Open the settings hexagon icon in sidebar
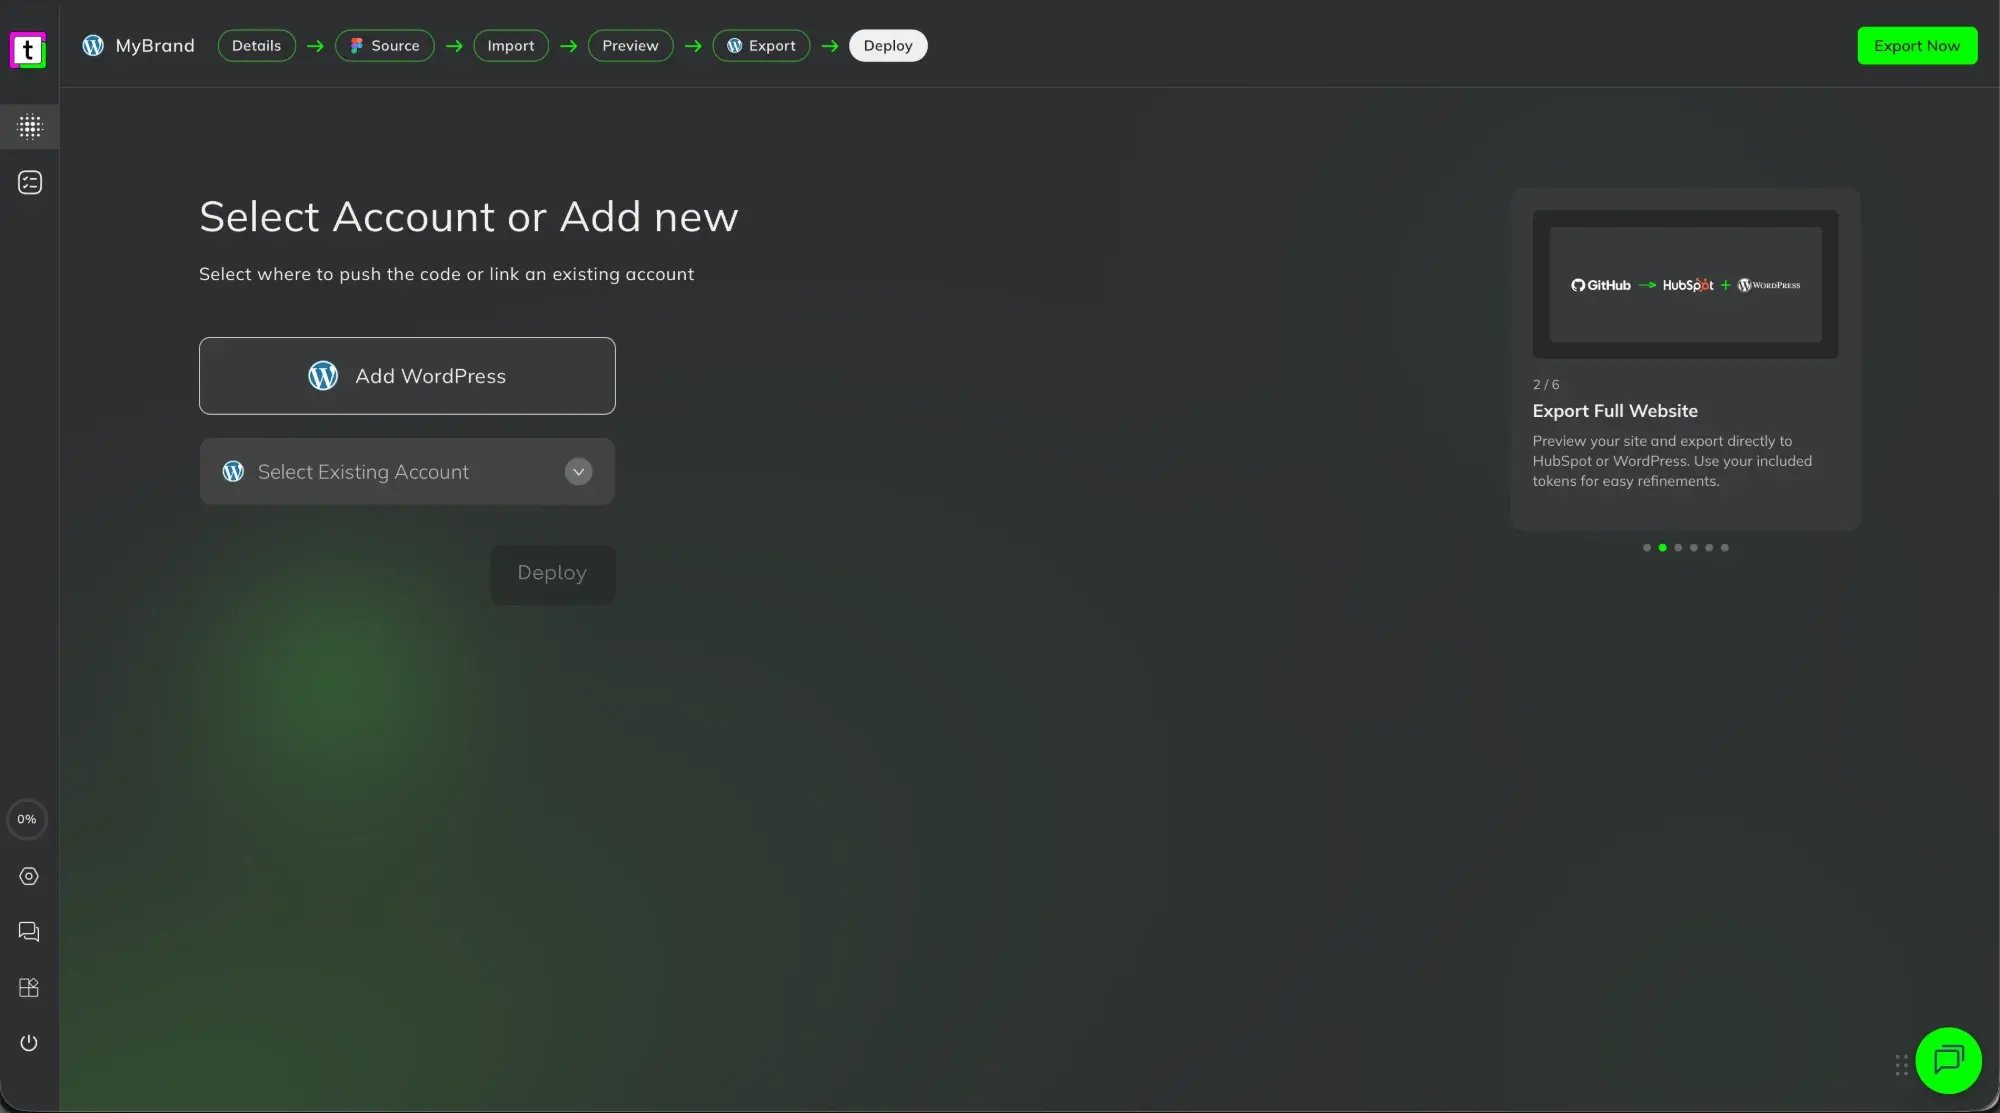2000x1113 pixels. tap(29, 876)
